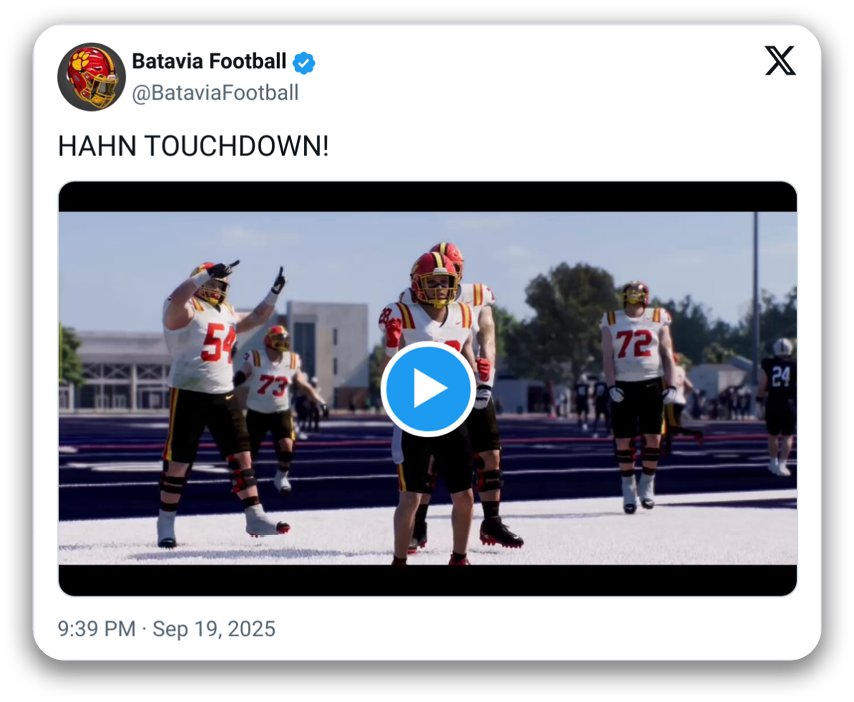Click the HAHN TOUCHDOWN! tweet text
854x702 pixels.
(193, 146)
